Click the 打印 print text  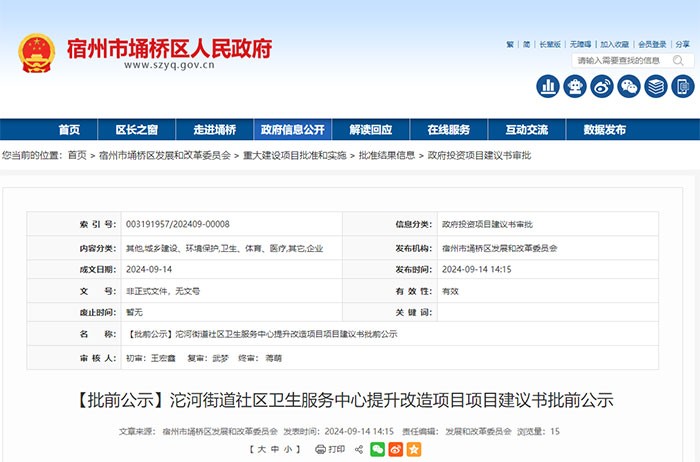(337, 450)
